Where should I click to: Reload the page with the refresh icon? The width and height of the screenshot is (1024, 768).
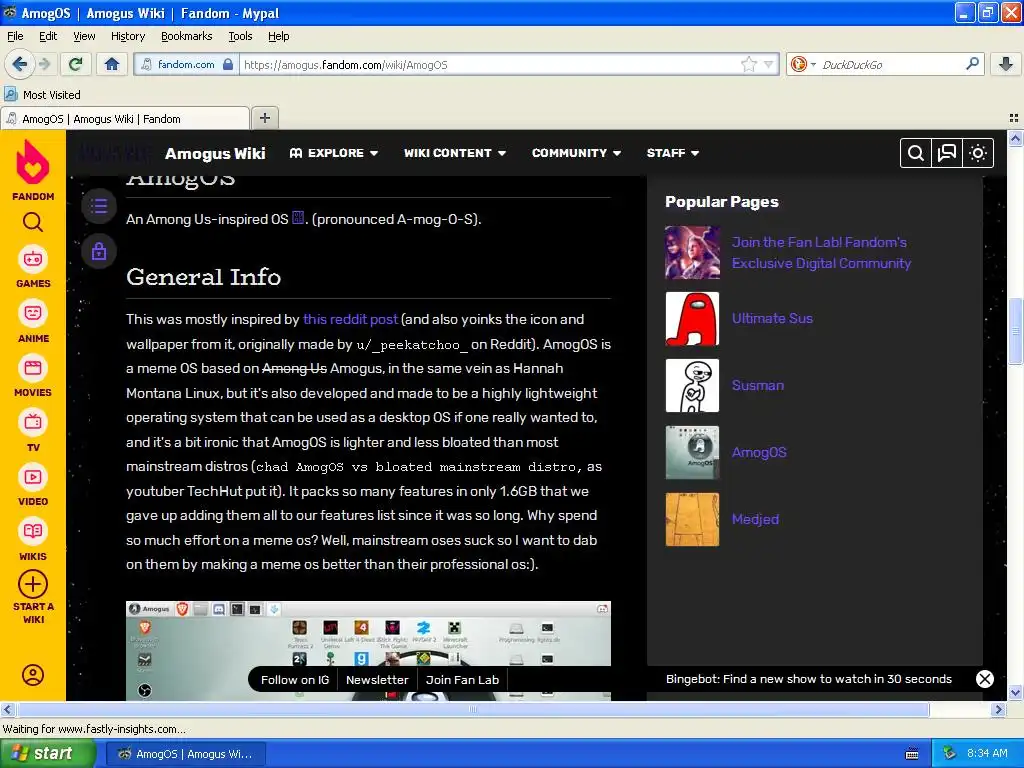click(x=75, y=64)
